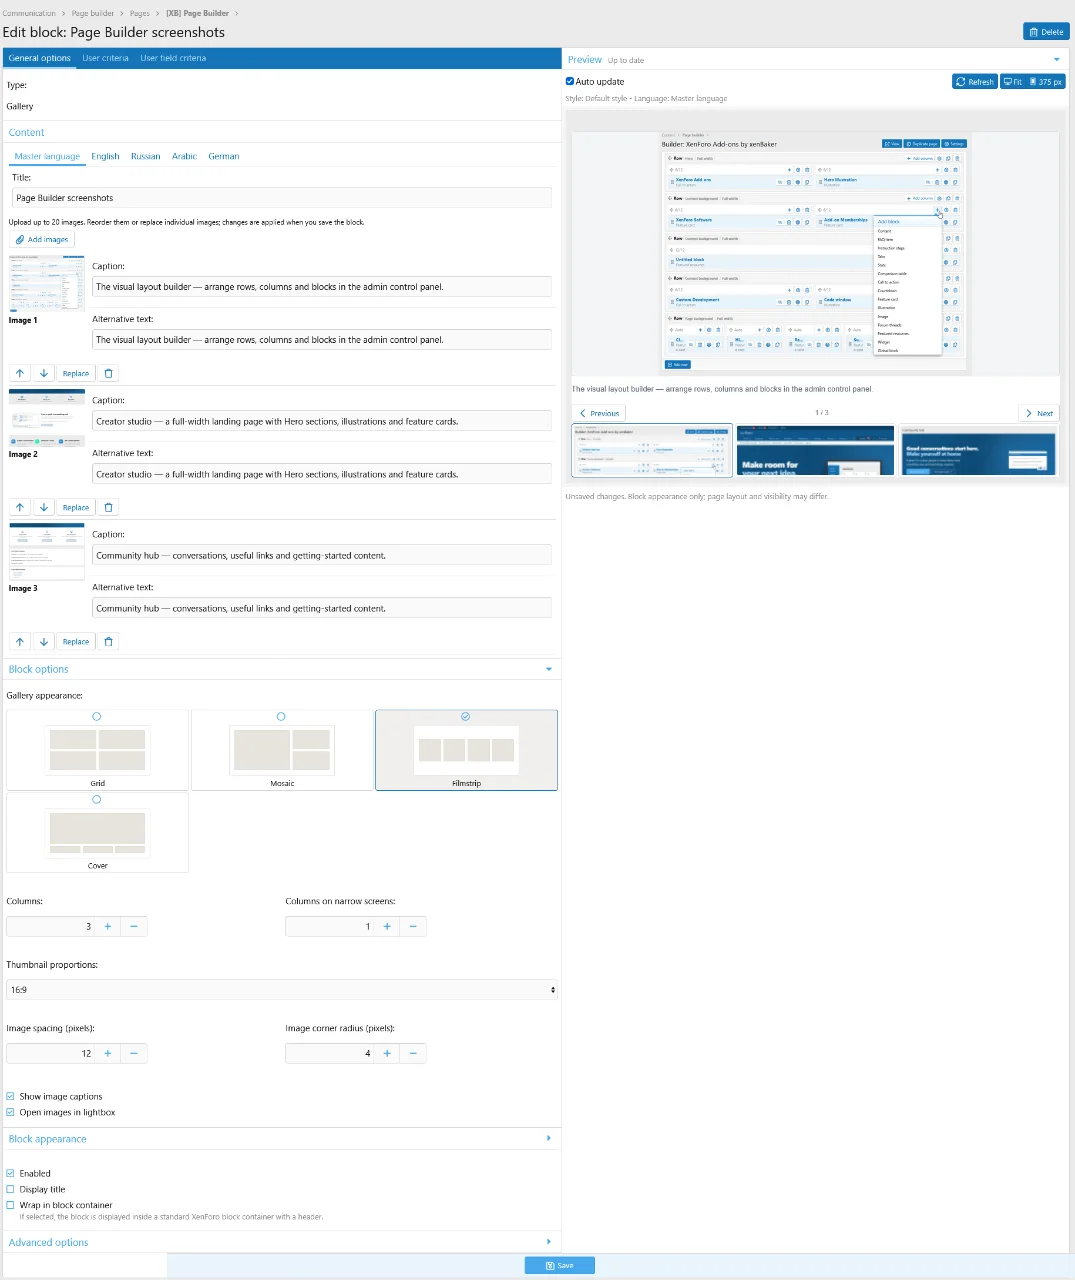Toggle Auto update checkbox

570,82
